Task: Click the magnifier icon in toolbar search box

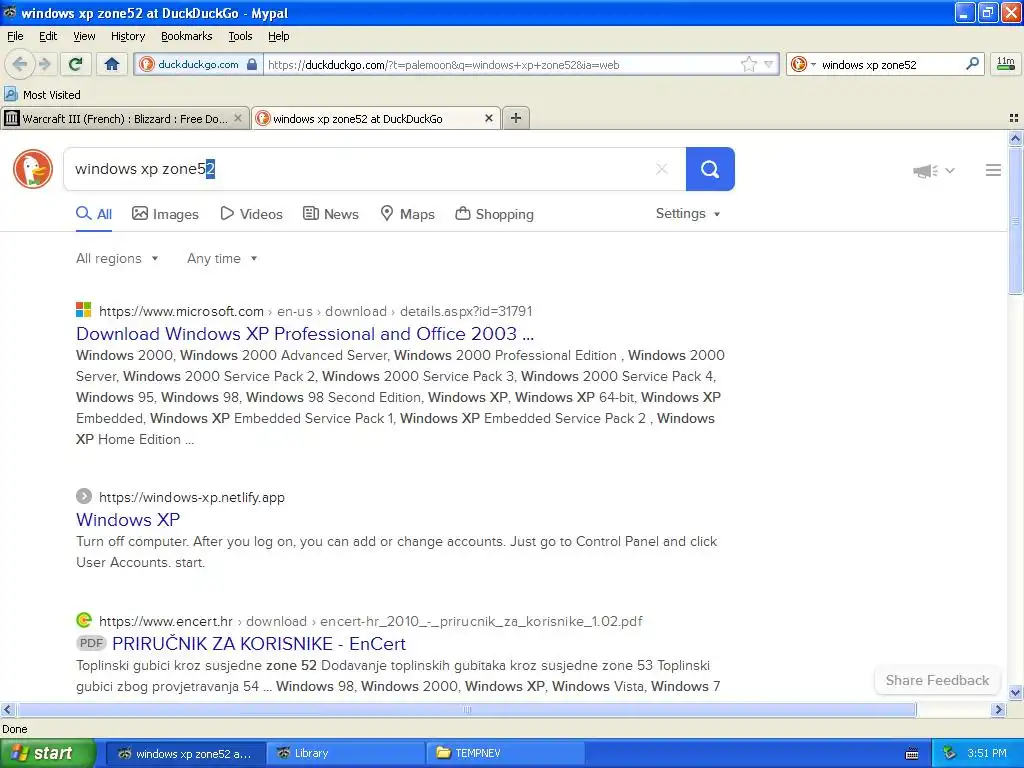Action: click(972, 64)
